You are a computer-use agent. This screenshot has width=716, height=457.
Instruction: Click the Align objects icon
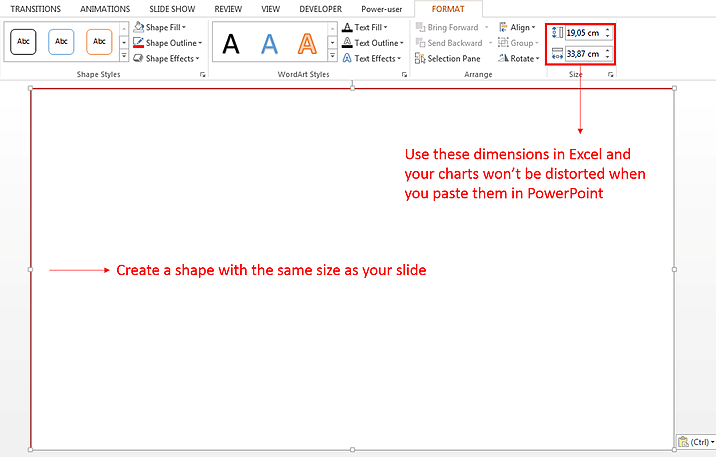(503, 27)
